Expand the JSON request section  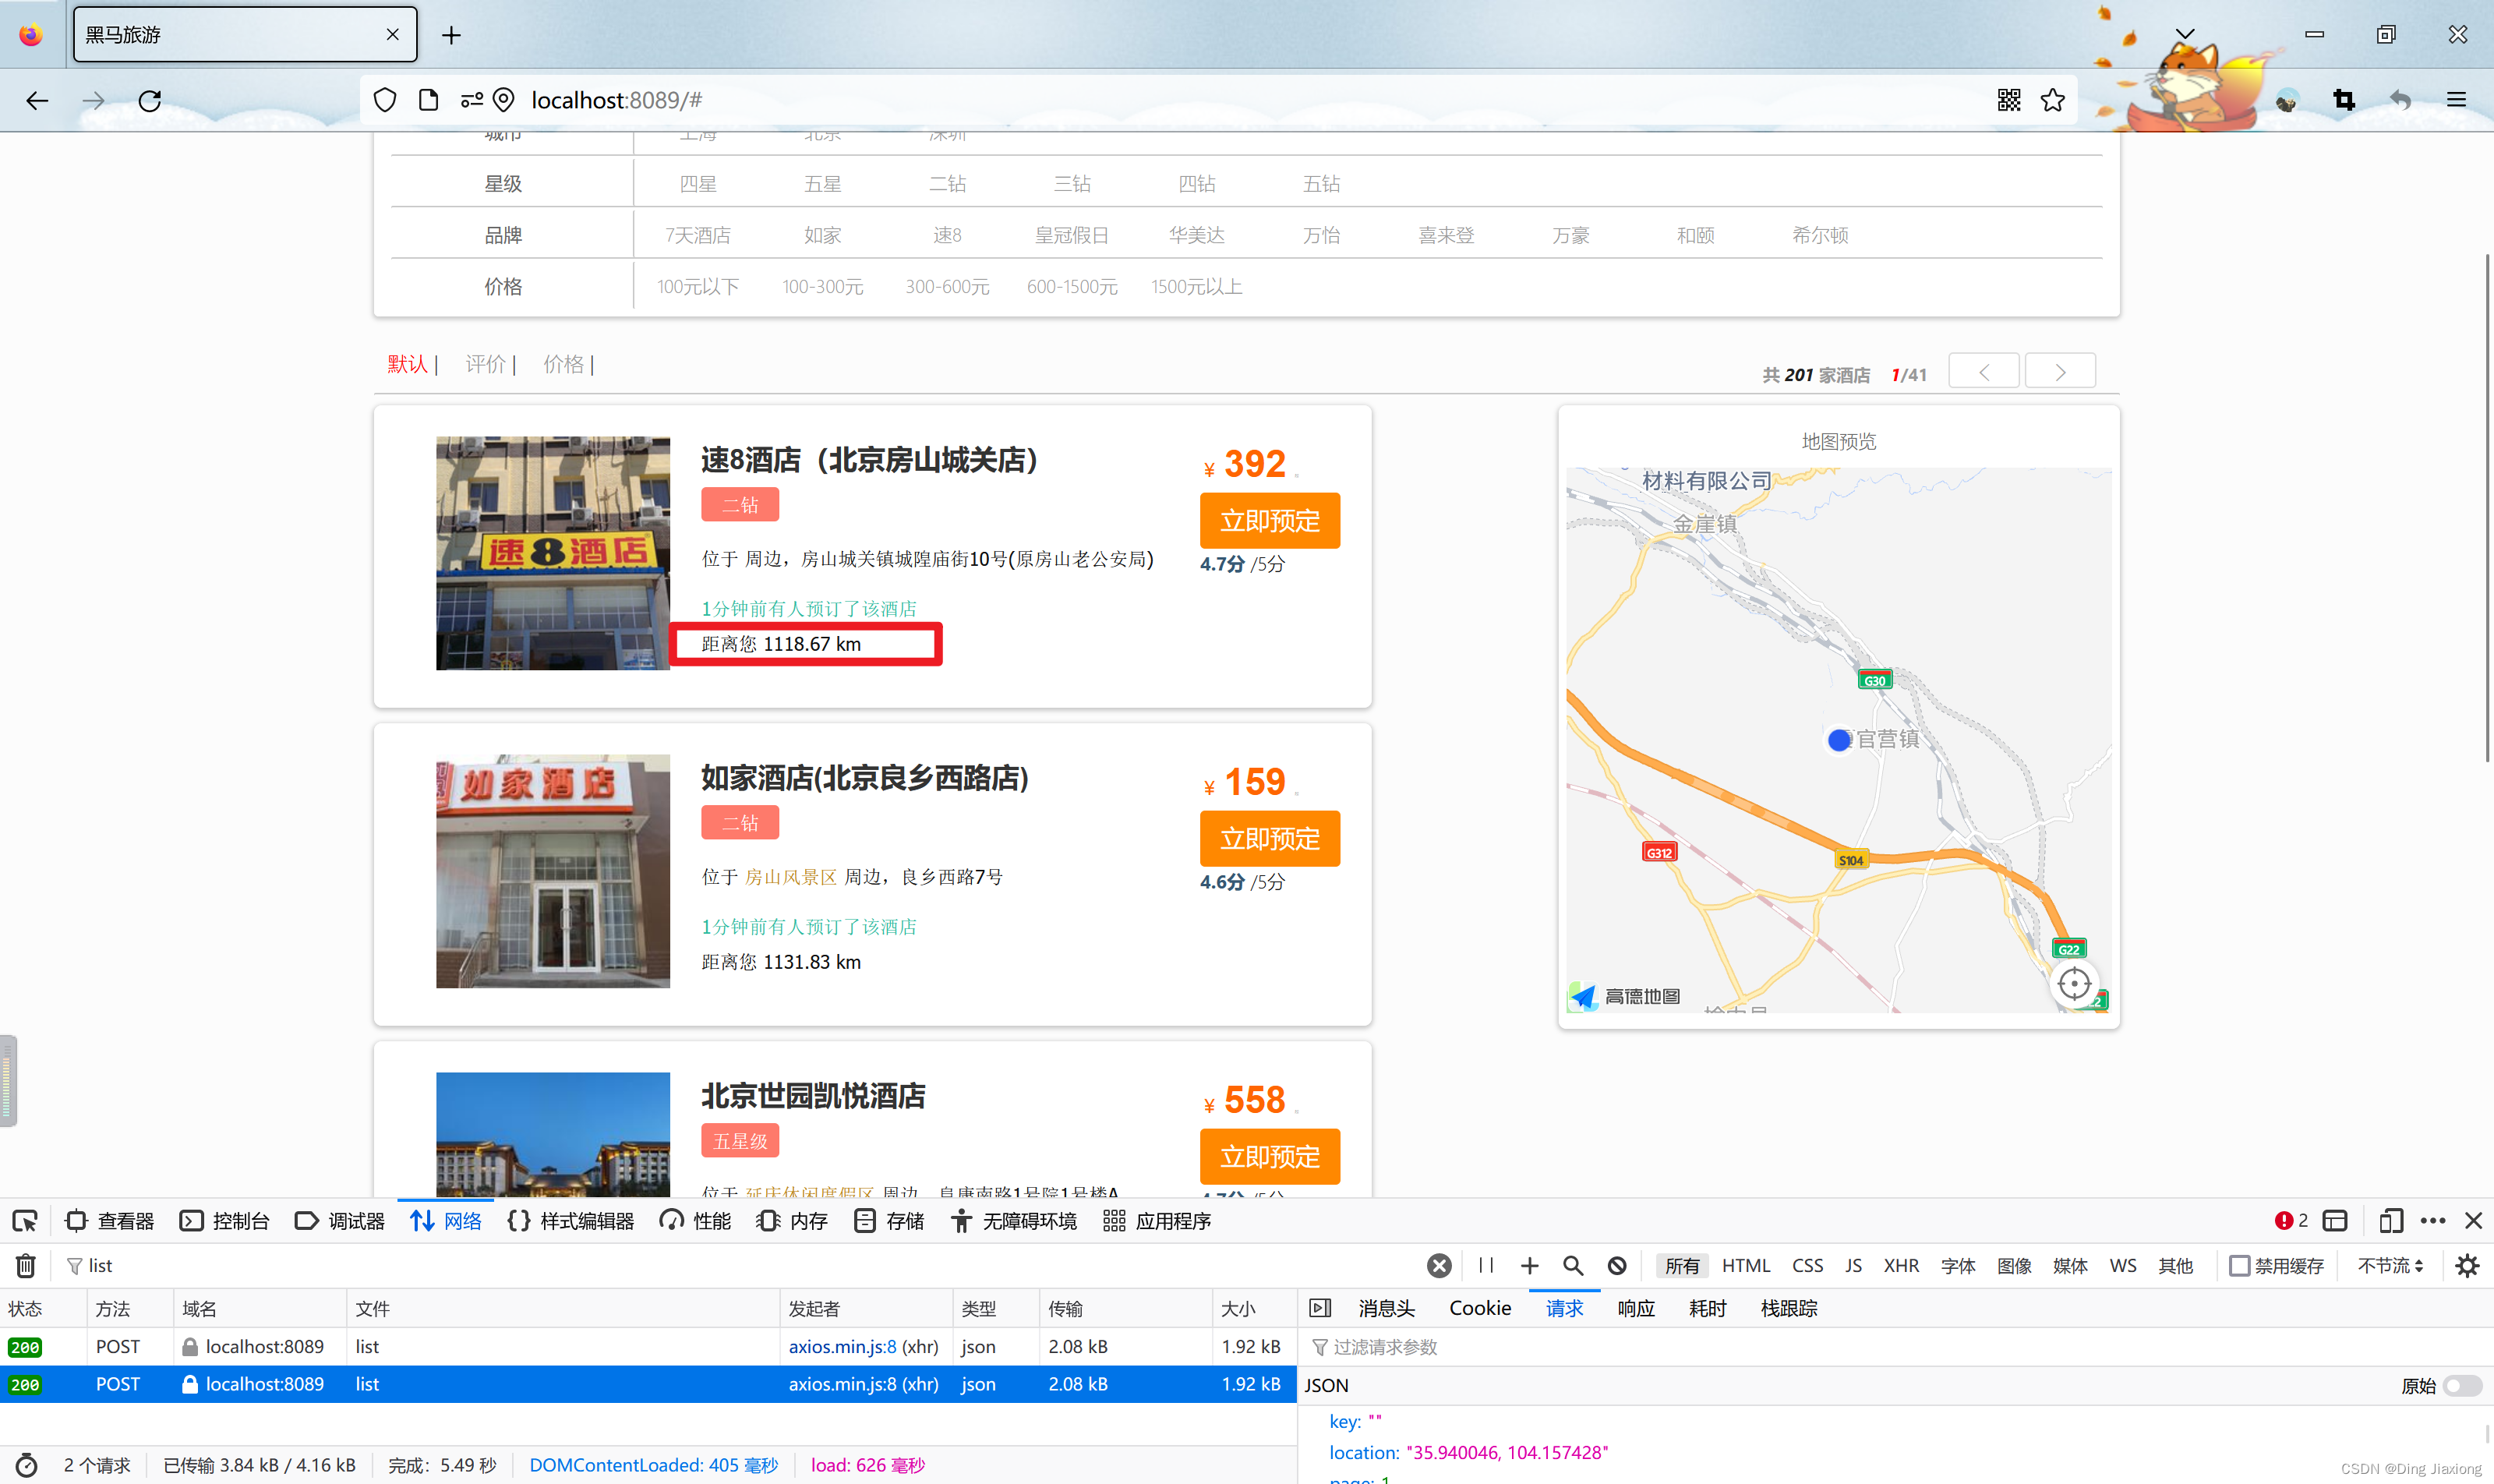1326,1386
